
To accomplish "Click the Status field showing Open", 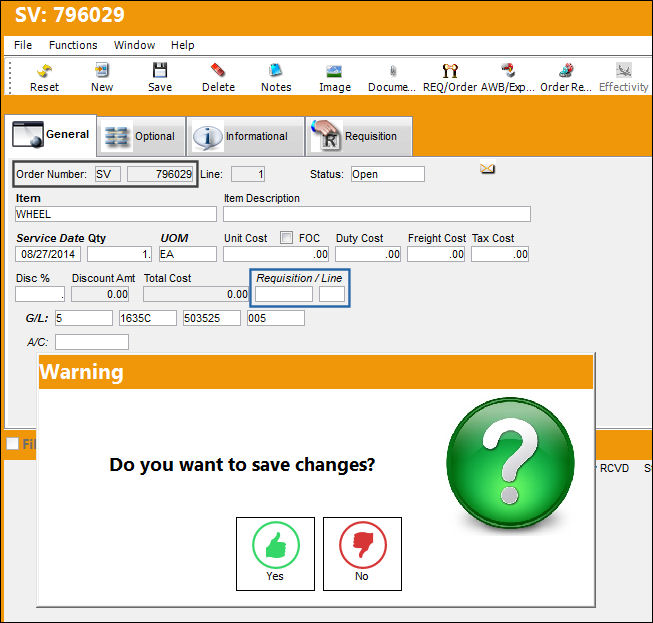I will [388, 174].
